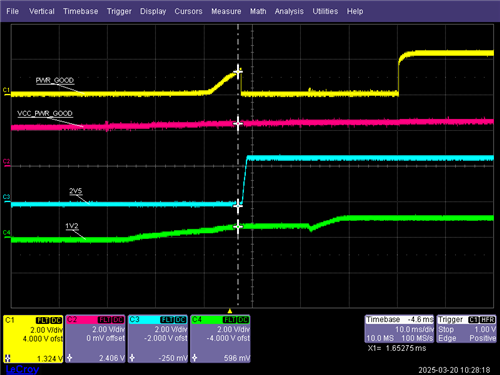Viewport: 500px width, 375px height.
Task: Click the C1 ground level marker
Action: coord(6,91)
